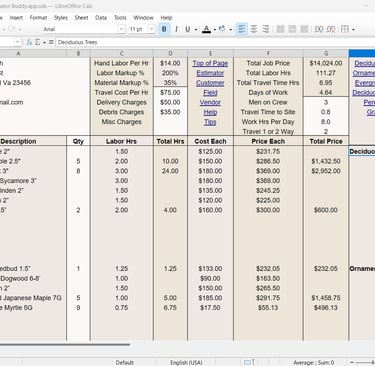The image size is (375, 366).
Task: Click the Japanese Maple 7G description cell
Action: [x=33, y=298]
